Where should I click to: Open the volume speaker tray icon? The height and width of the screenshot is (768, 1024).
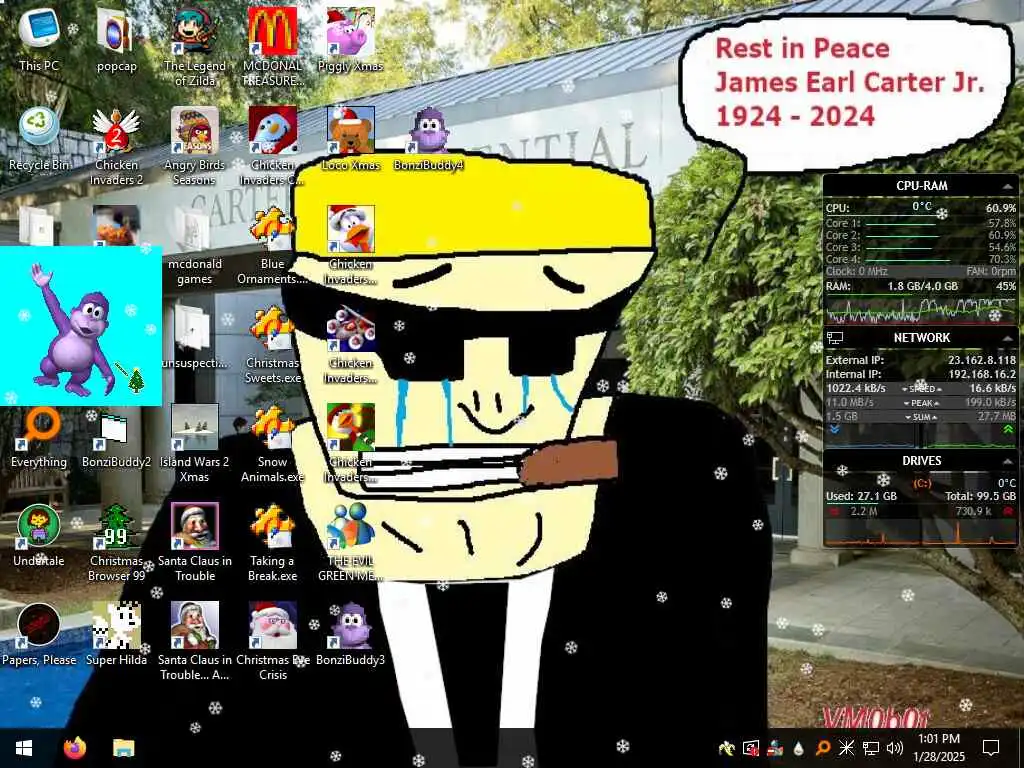pos(895,748)
